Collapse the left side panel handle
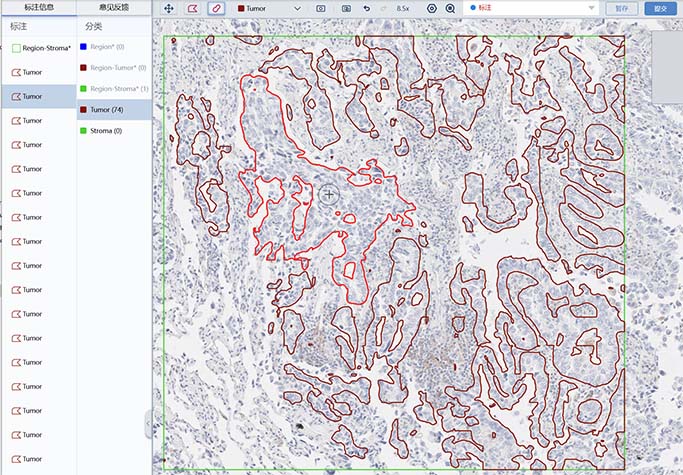 click(149, 423)
